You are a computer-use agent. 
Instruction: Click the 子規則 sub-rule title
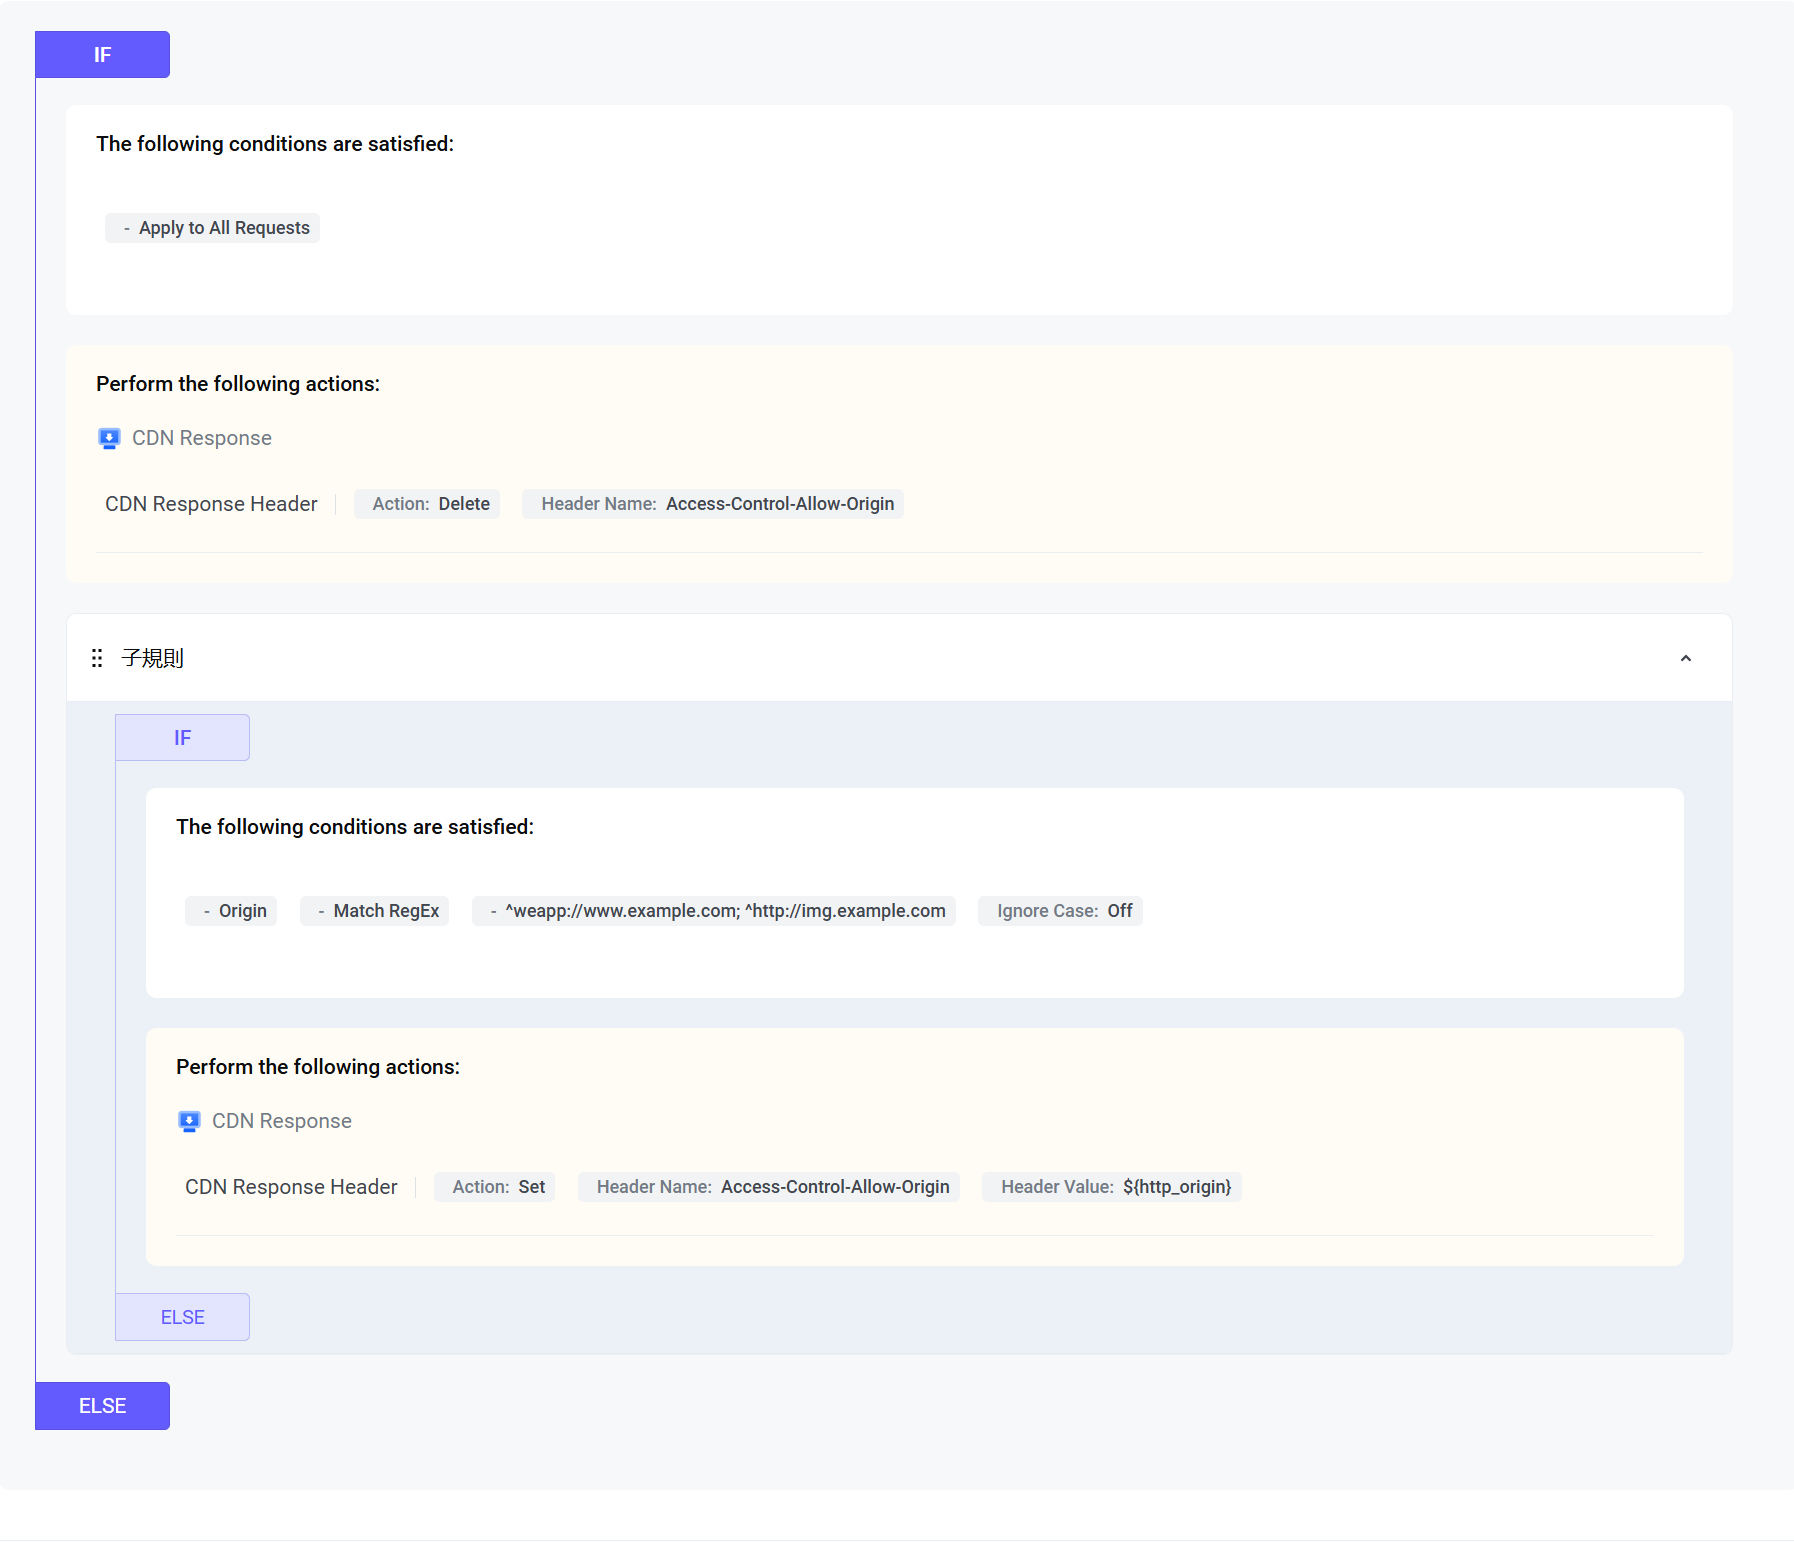[x=153, y=658]
